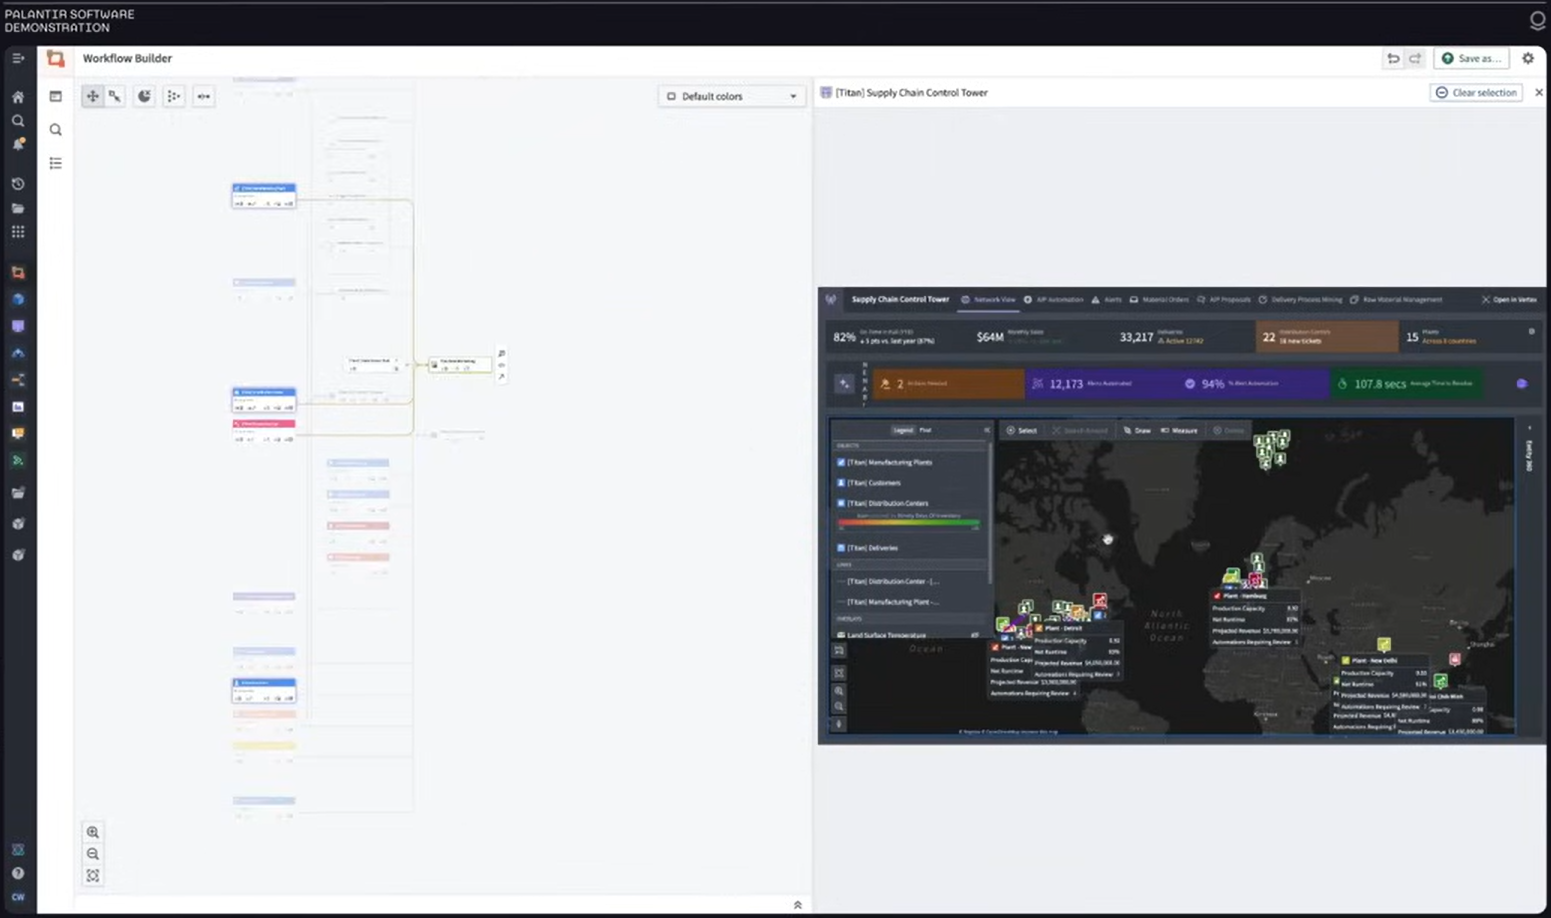The image size is (1551, 918).
Task: Click the collapse nodes toolbar icon
Action: click(x=203, y=96)
